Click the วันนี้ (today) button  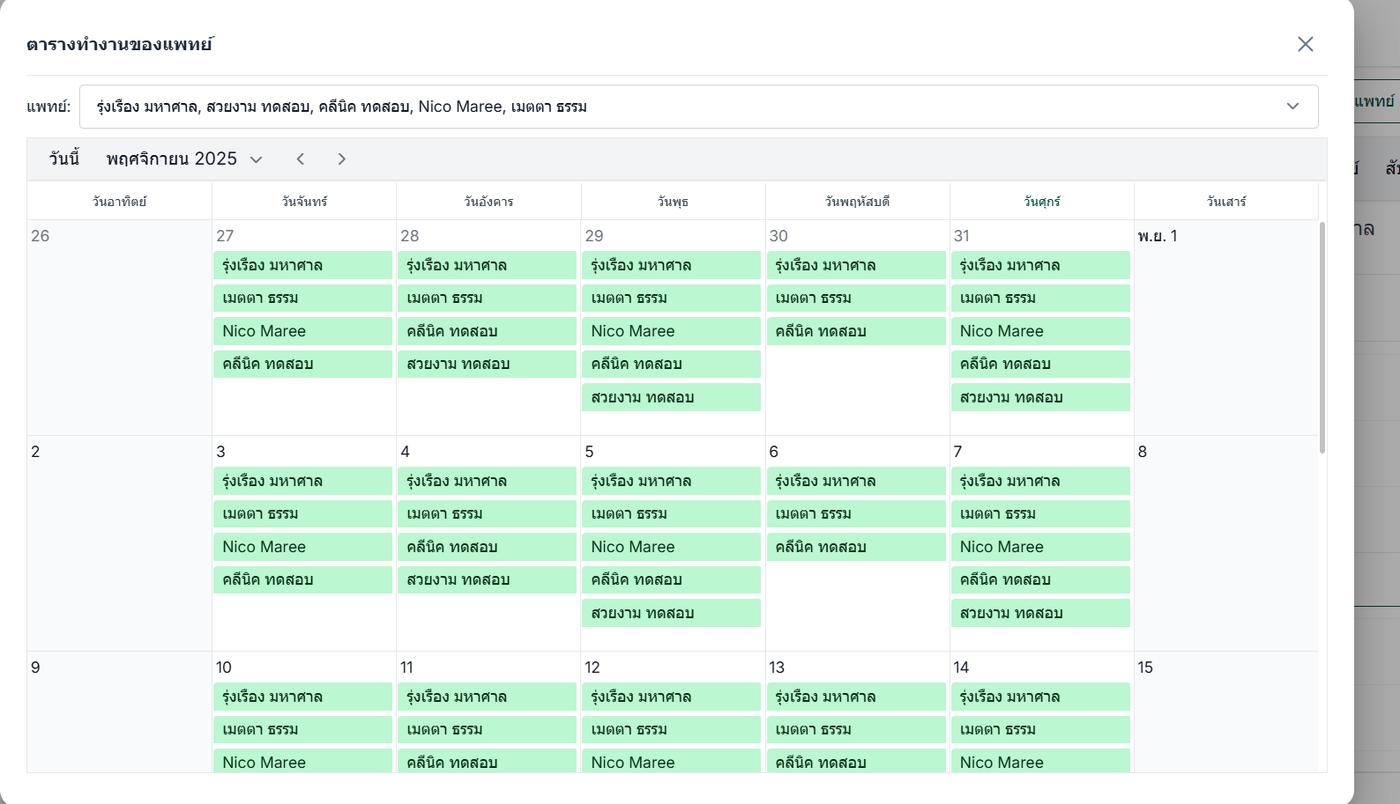pos(64,159)
